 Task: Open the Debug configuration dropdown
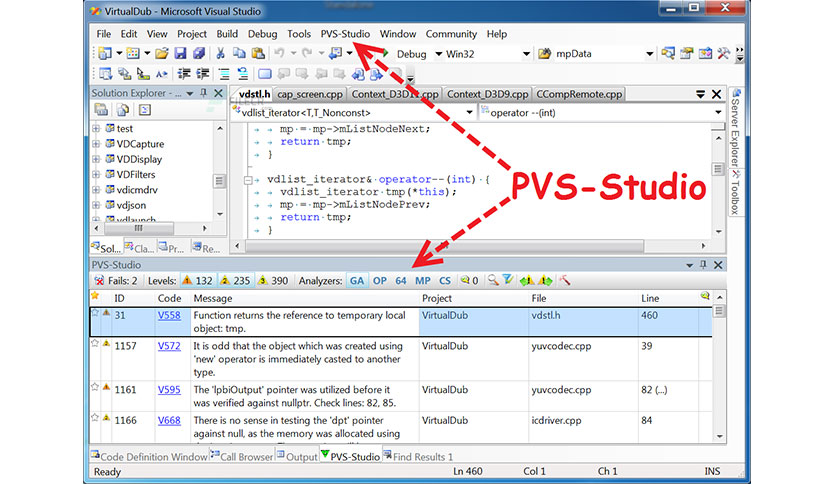[439, 54]
